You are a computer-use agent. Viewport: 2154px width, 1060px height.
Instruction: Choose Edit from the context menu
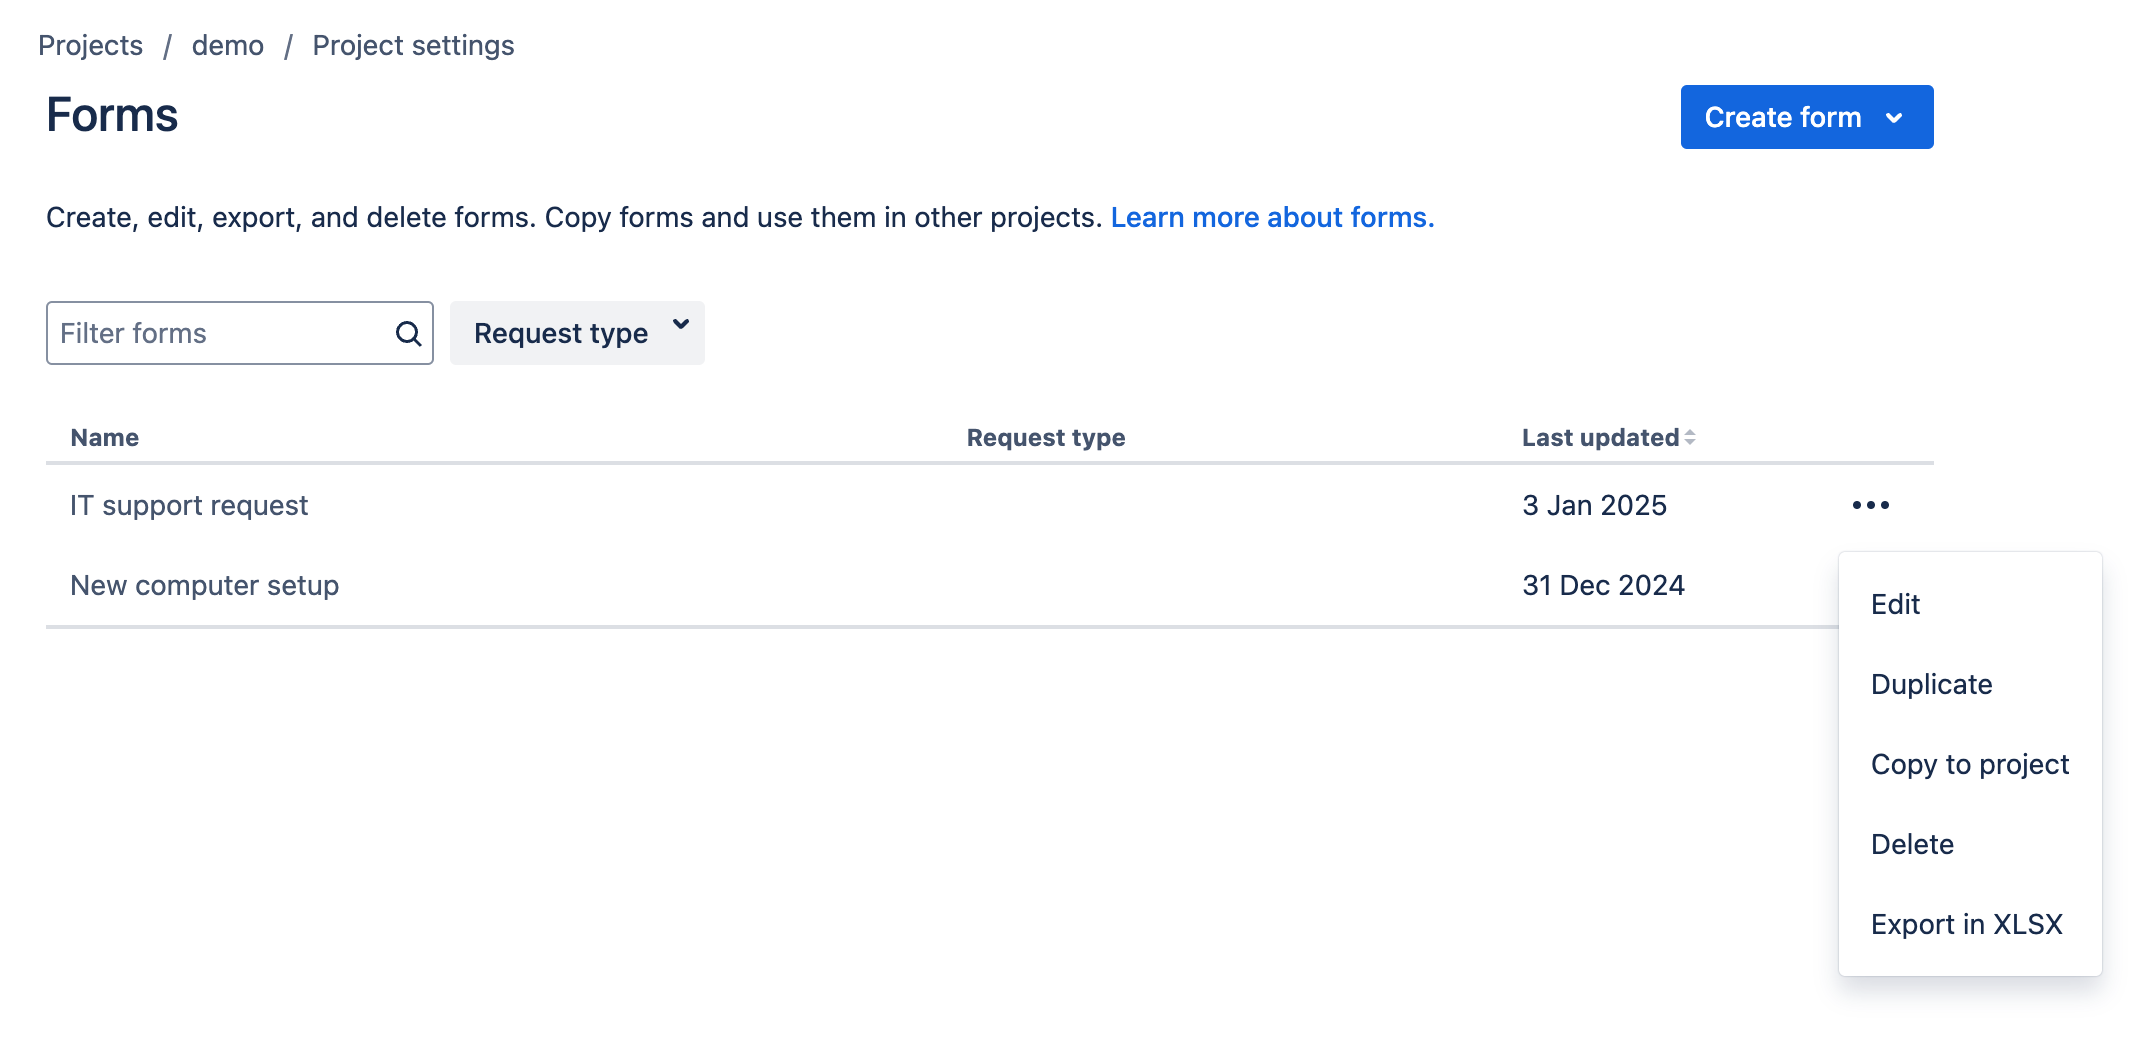pos(1970,604)
